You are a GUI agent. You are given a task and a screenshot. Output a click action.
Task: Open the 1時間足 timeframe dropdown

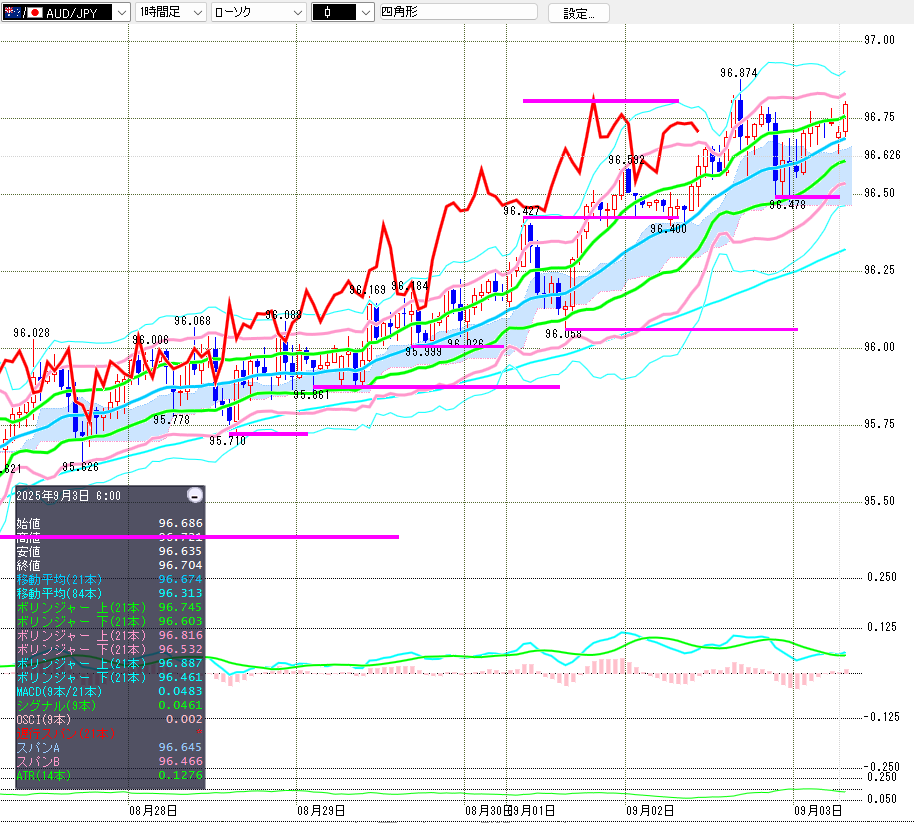(171, 12)
